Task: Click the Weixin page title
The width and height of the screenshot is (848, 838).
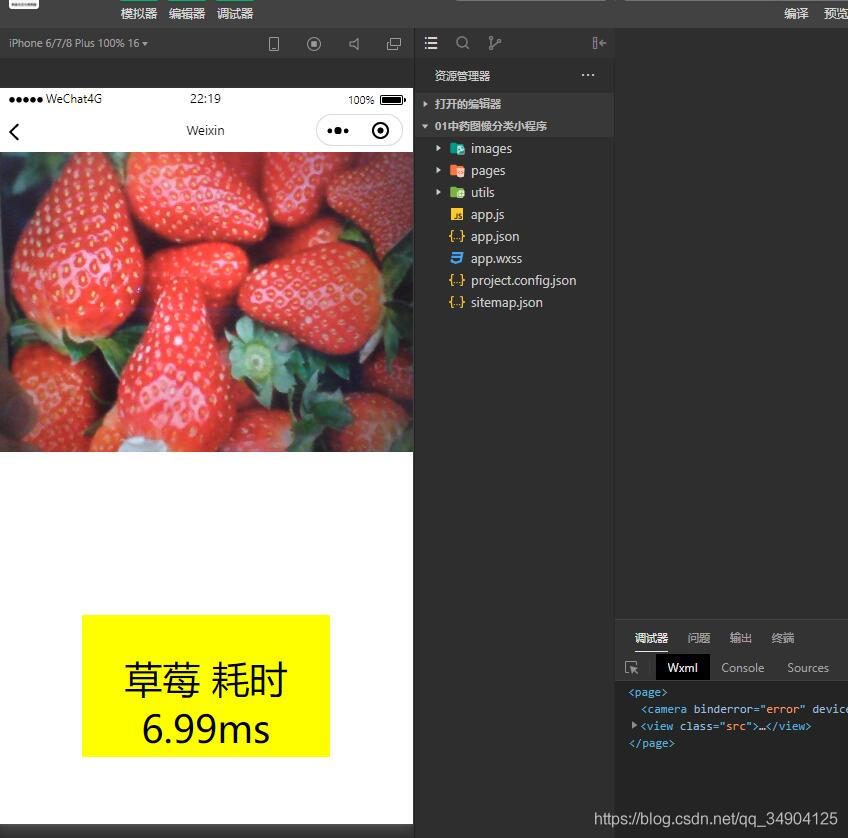Action: click(x=206, y=130)
